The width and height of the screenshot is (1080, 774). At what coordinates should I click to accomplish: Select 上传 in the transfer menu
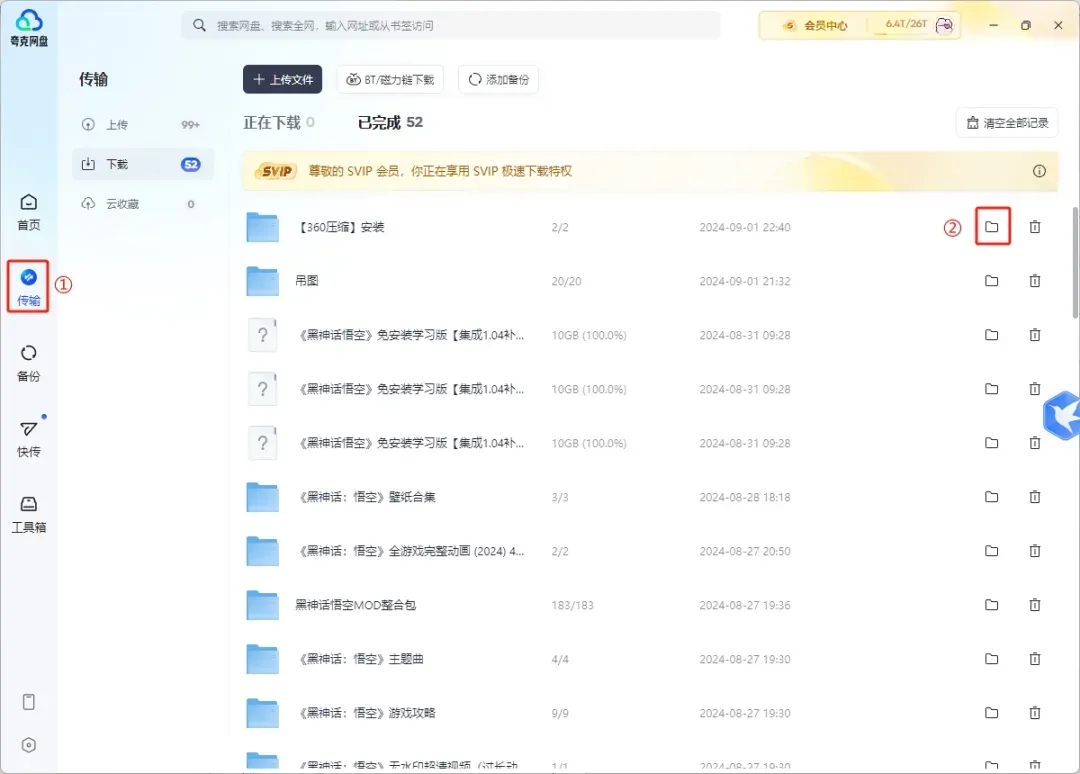pyautogui.click(x=143, y=125)
